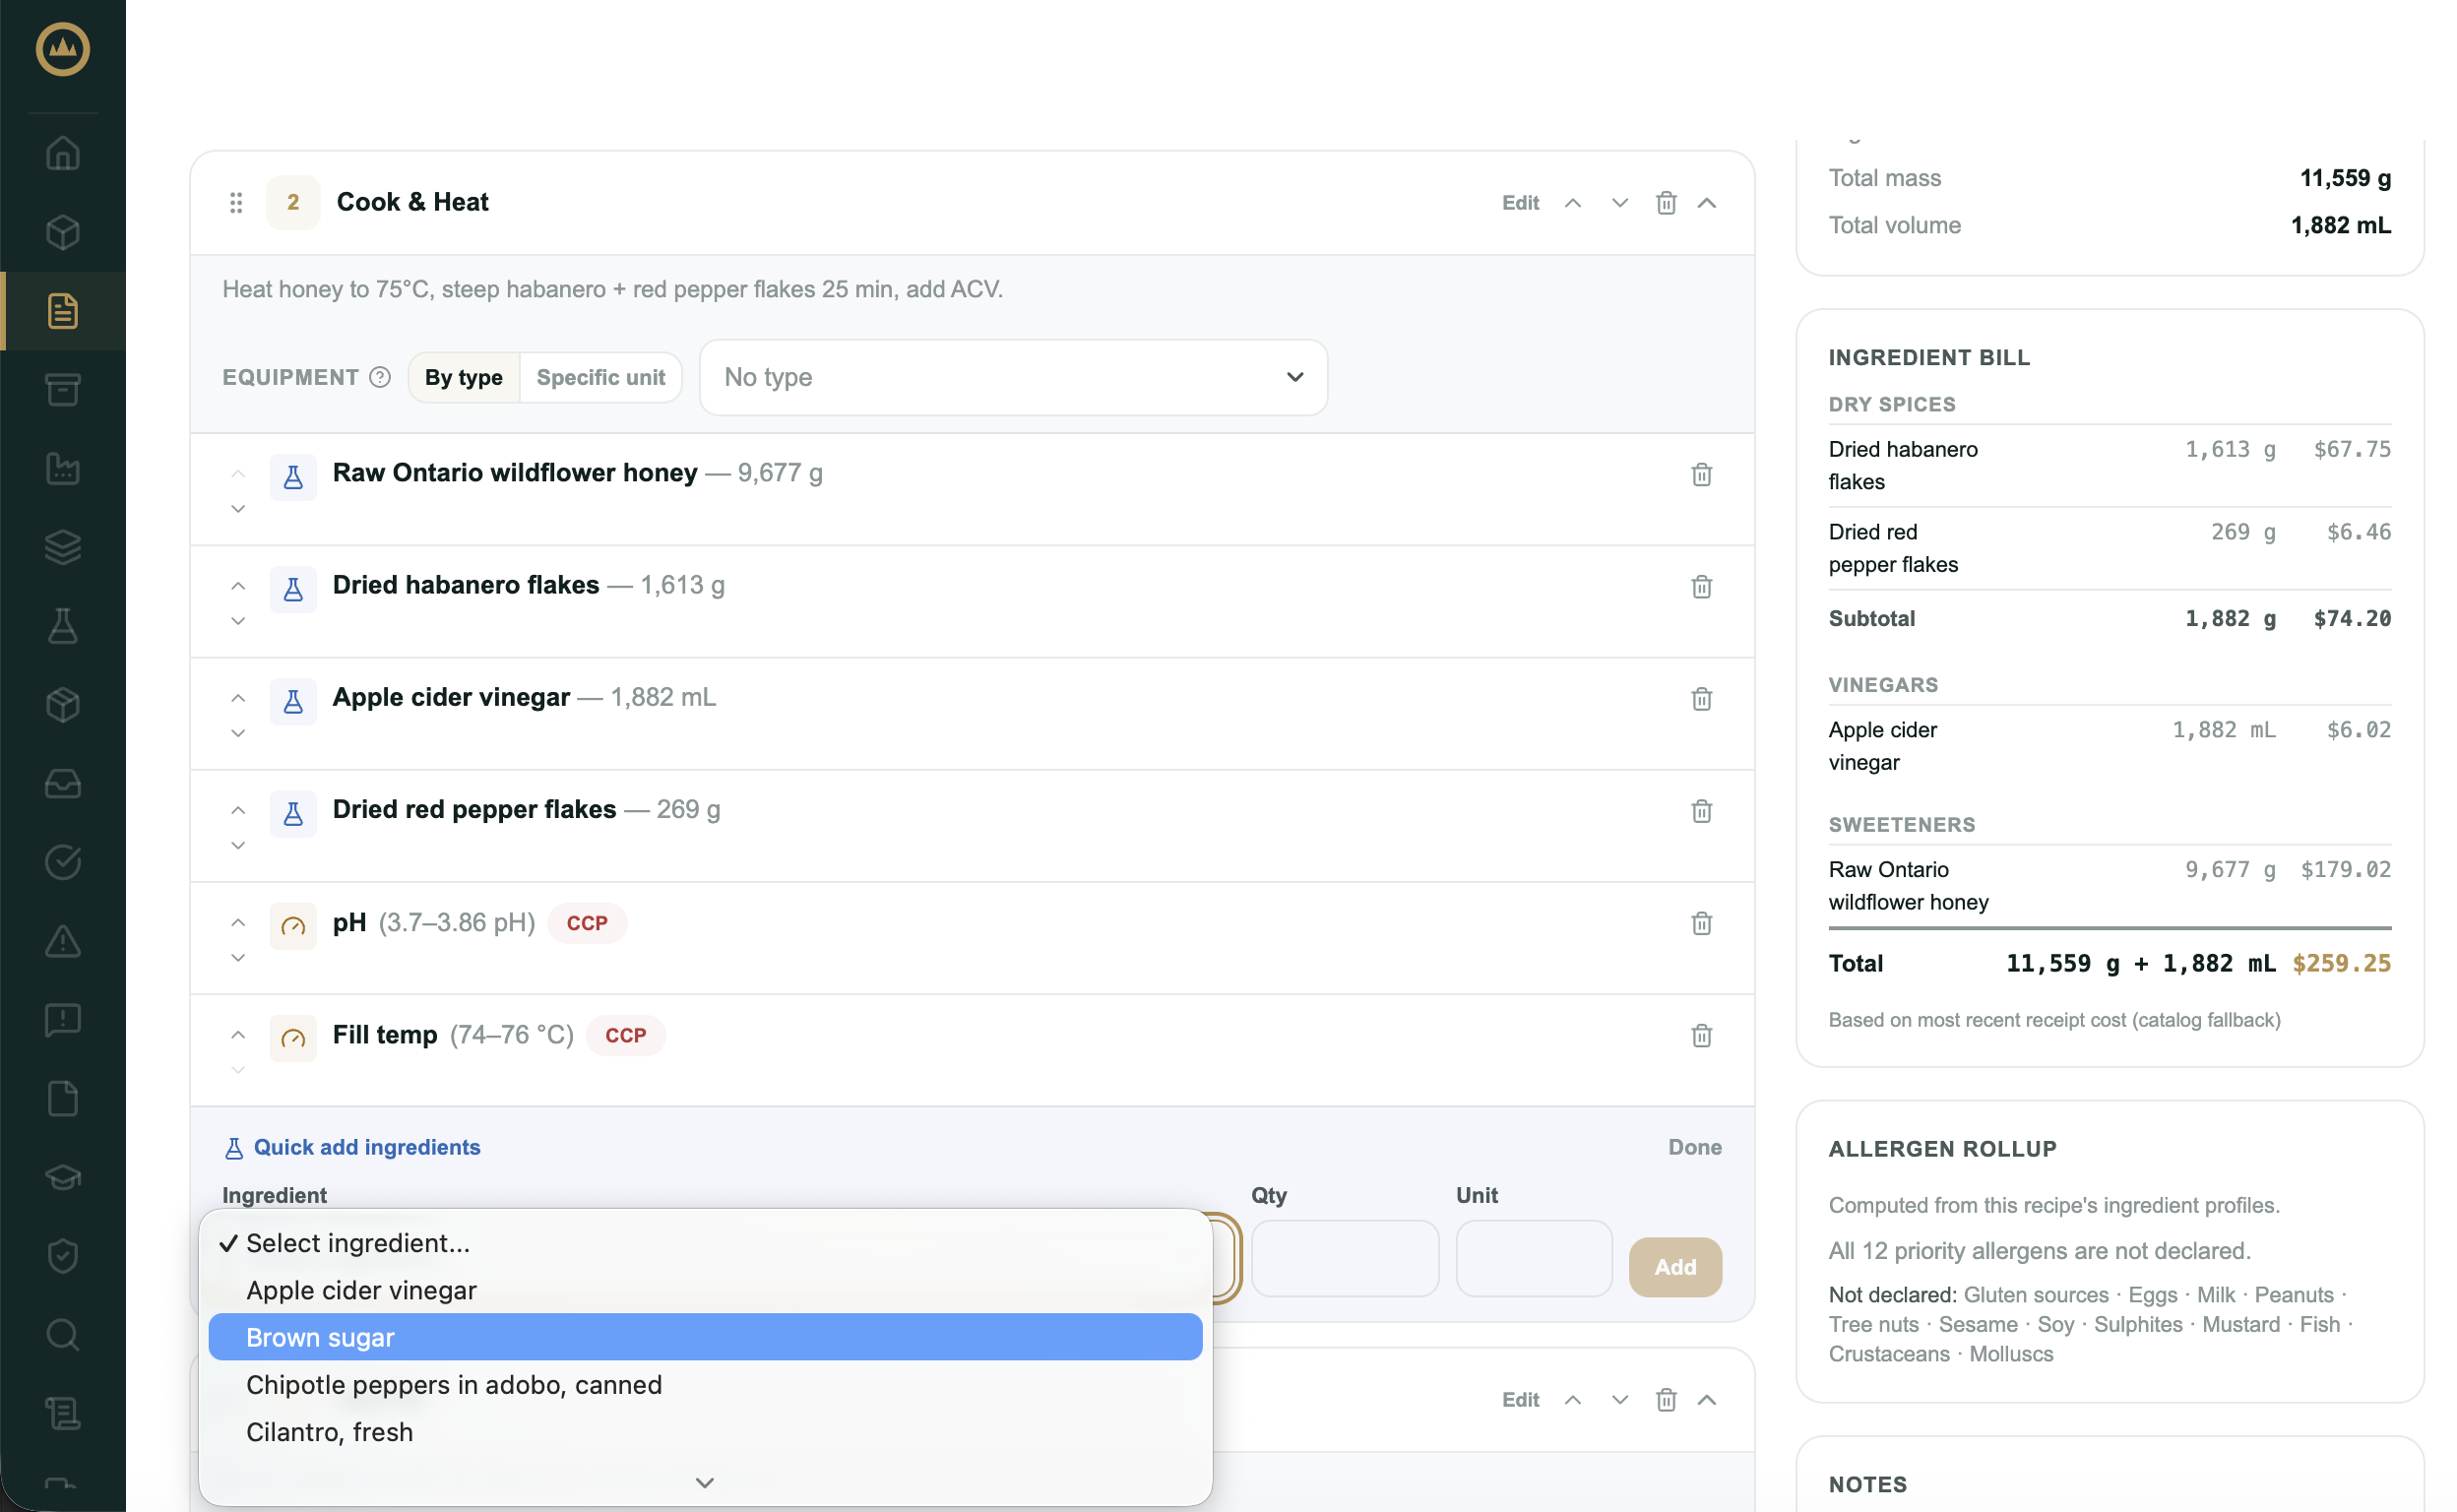2457x1512 pixels.
Task: Choose Select ingredient... option
Action: (705, 1243)
